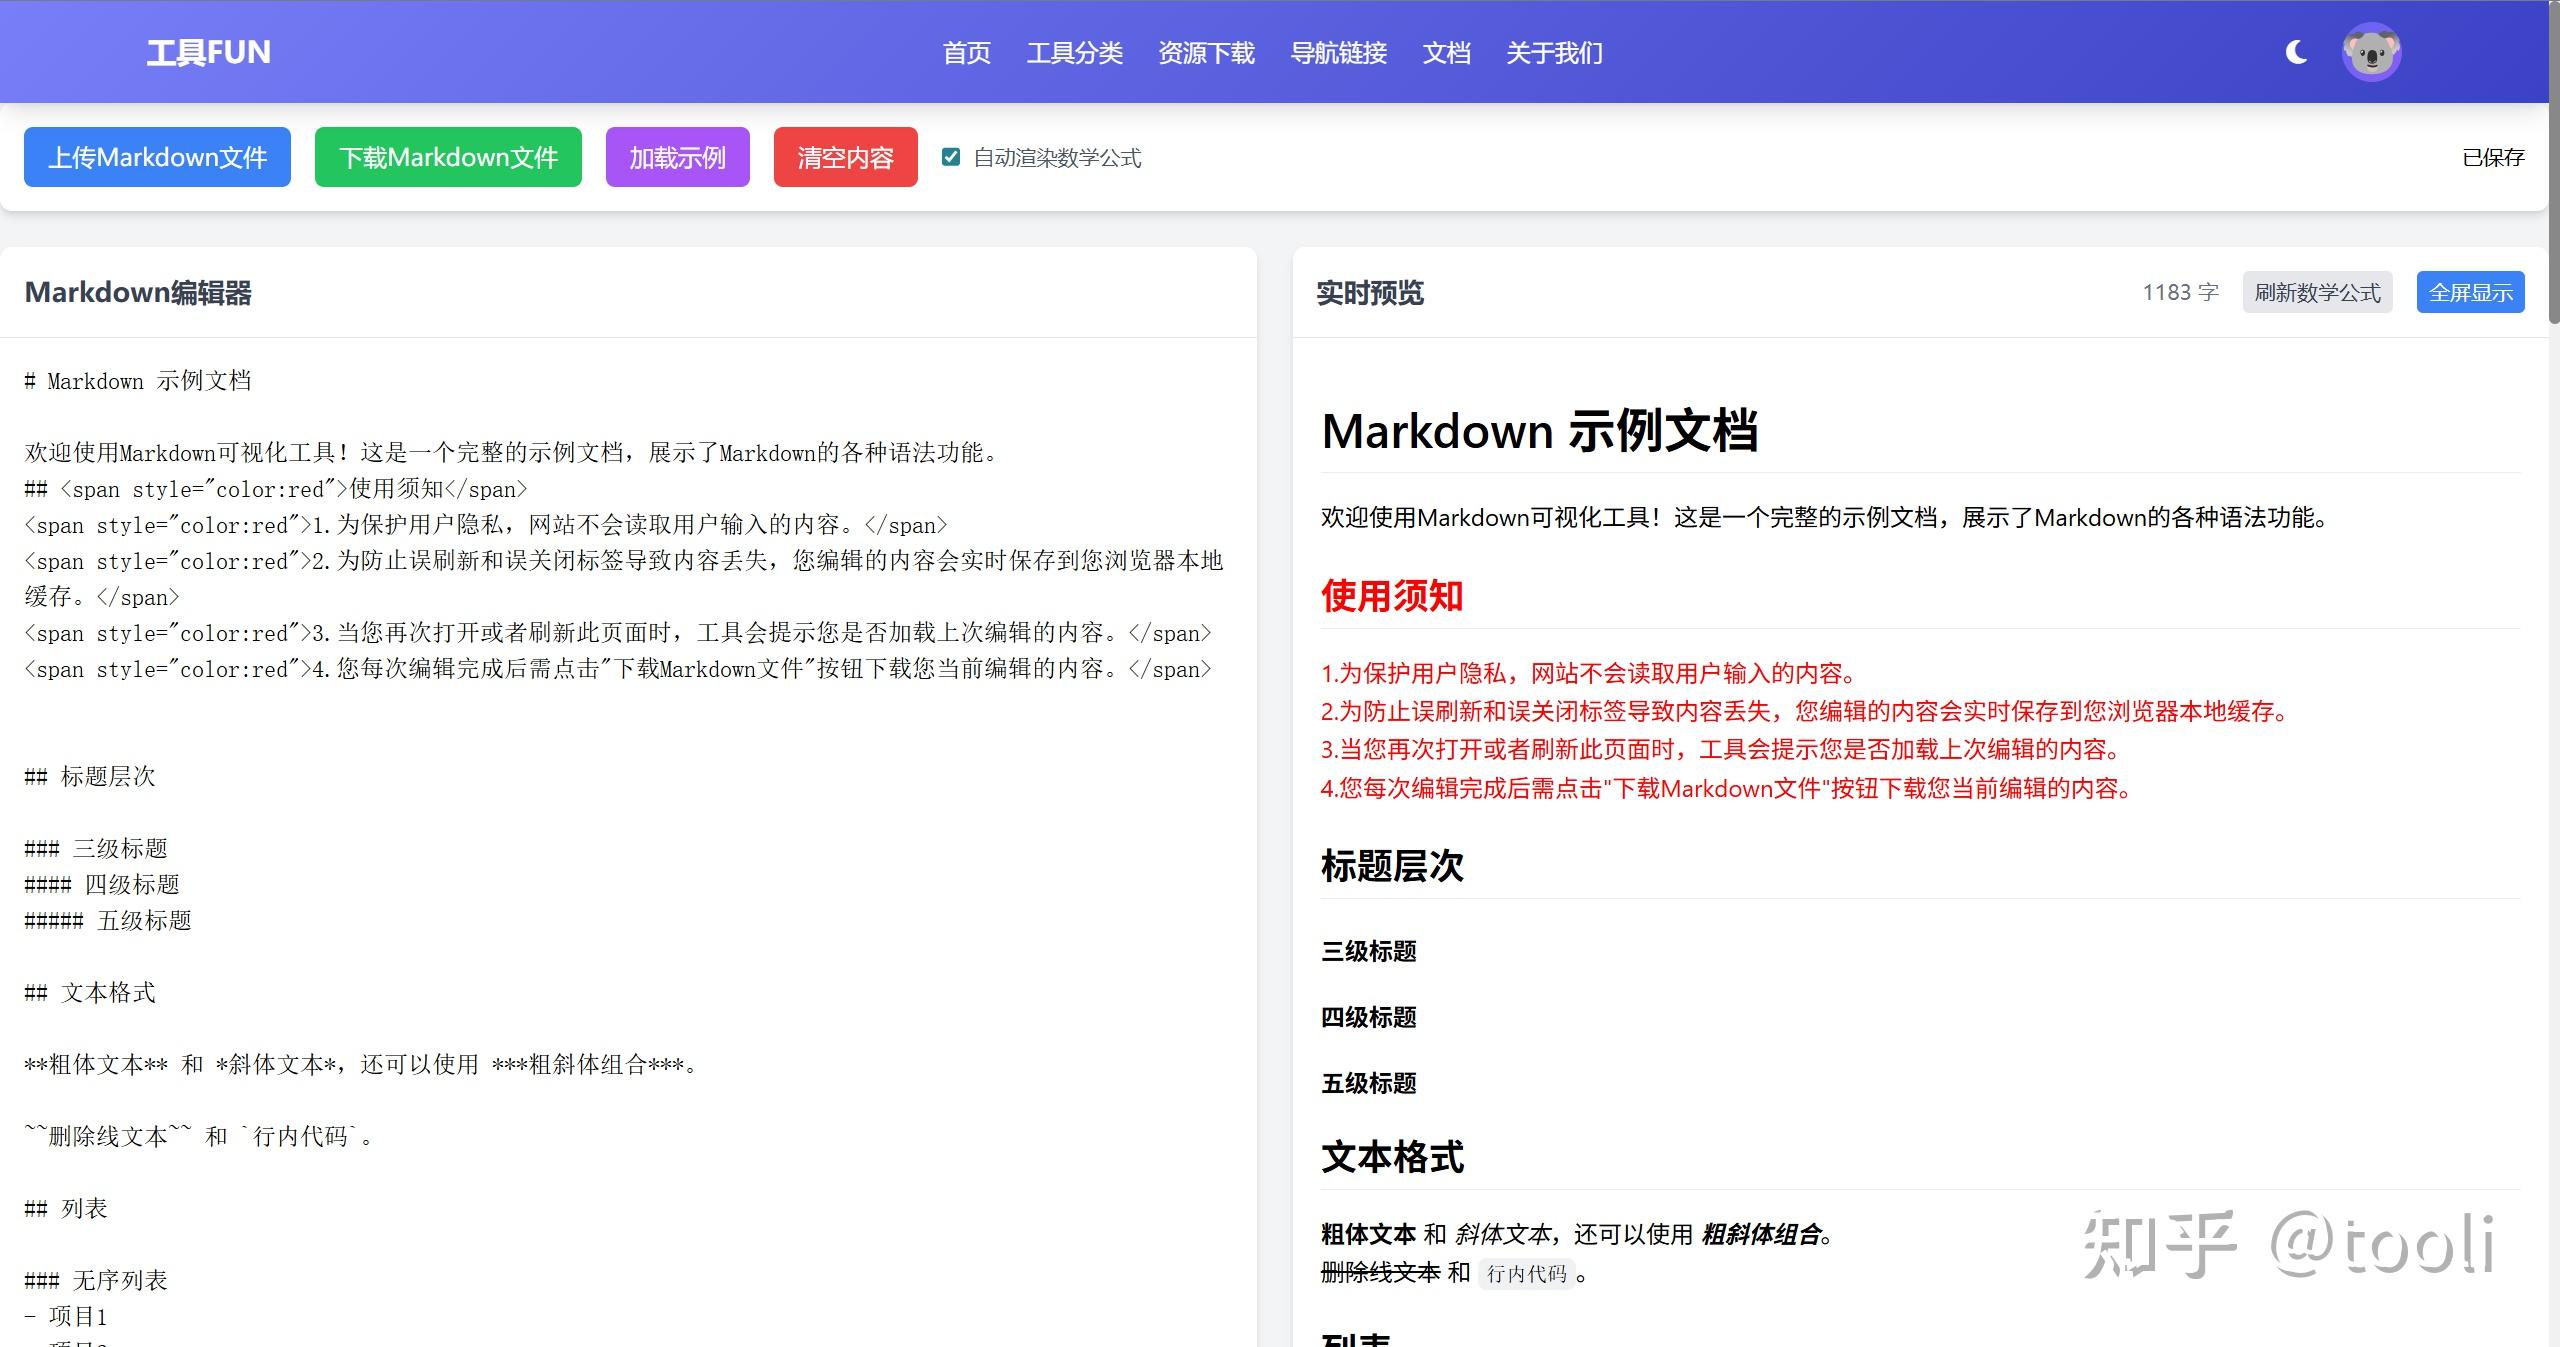Image resolution: width=2560 pixels, height=1347 pixels.
Task: Click 标题层次 heading in preview
Action: [1392, 866]
